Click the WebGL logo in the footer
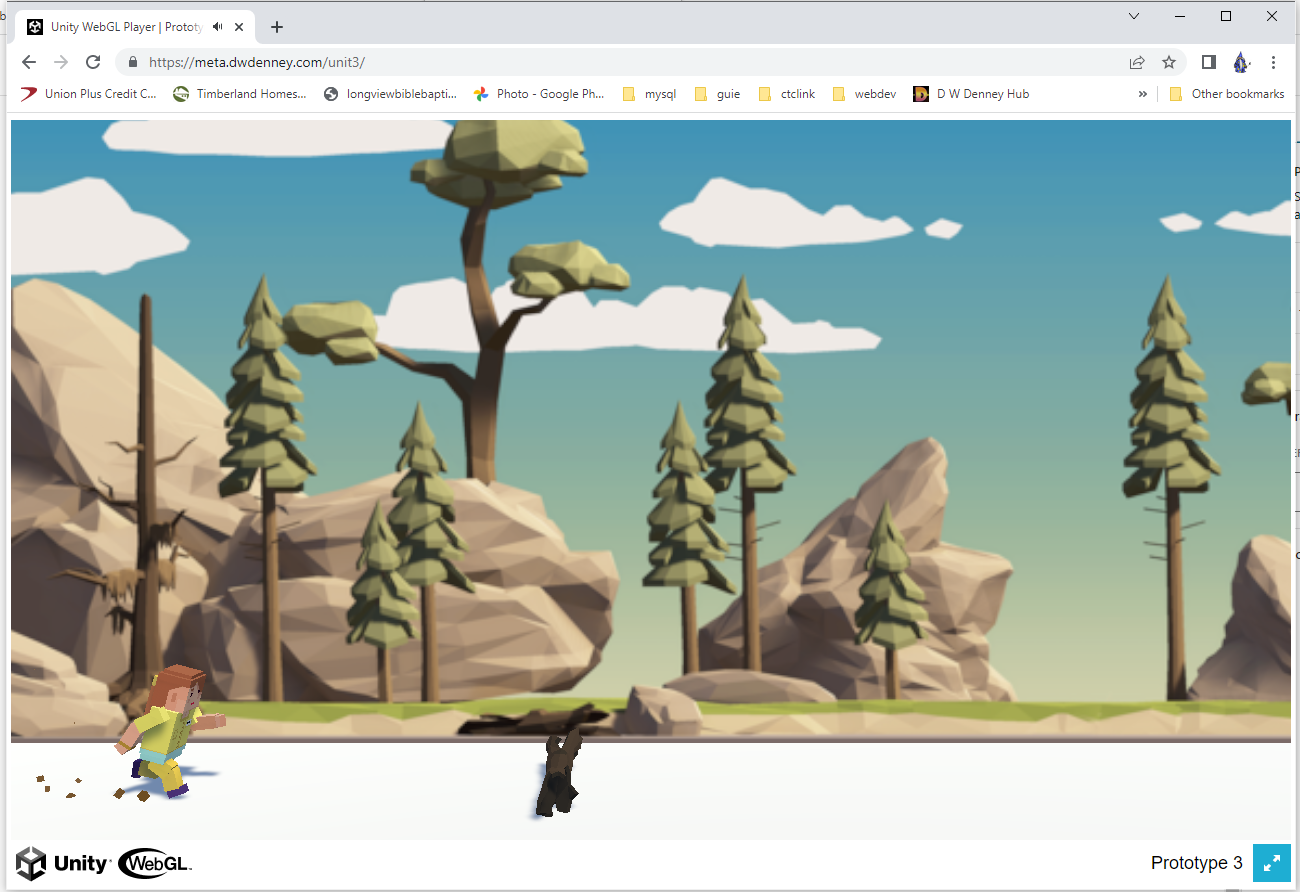The image size is (1300, 892). click(155, 864)
